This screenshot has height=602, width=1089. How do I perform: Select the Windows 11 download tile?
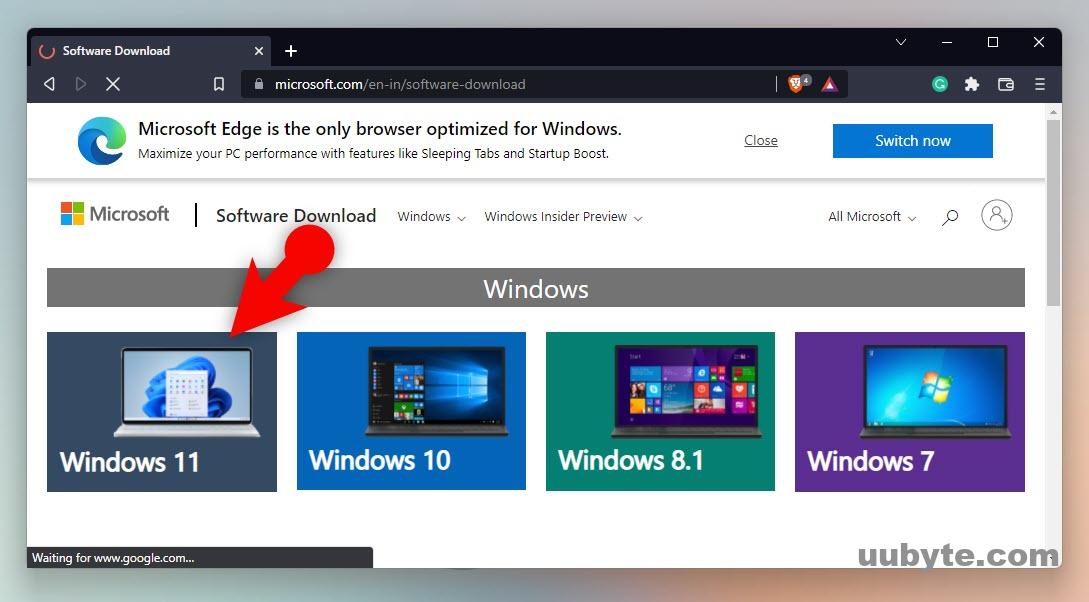[161, 411]
